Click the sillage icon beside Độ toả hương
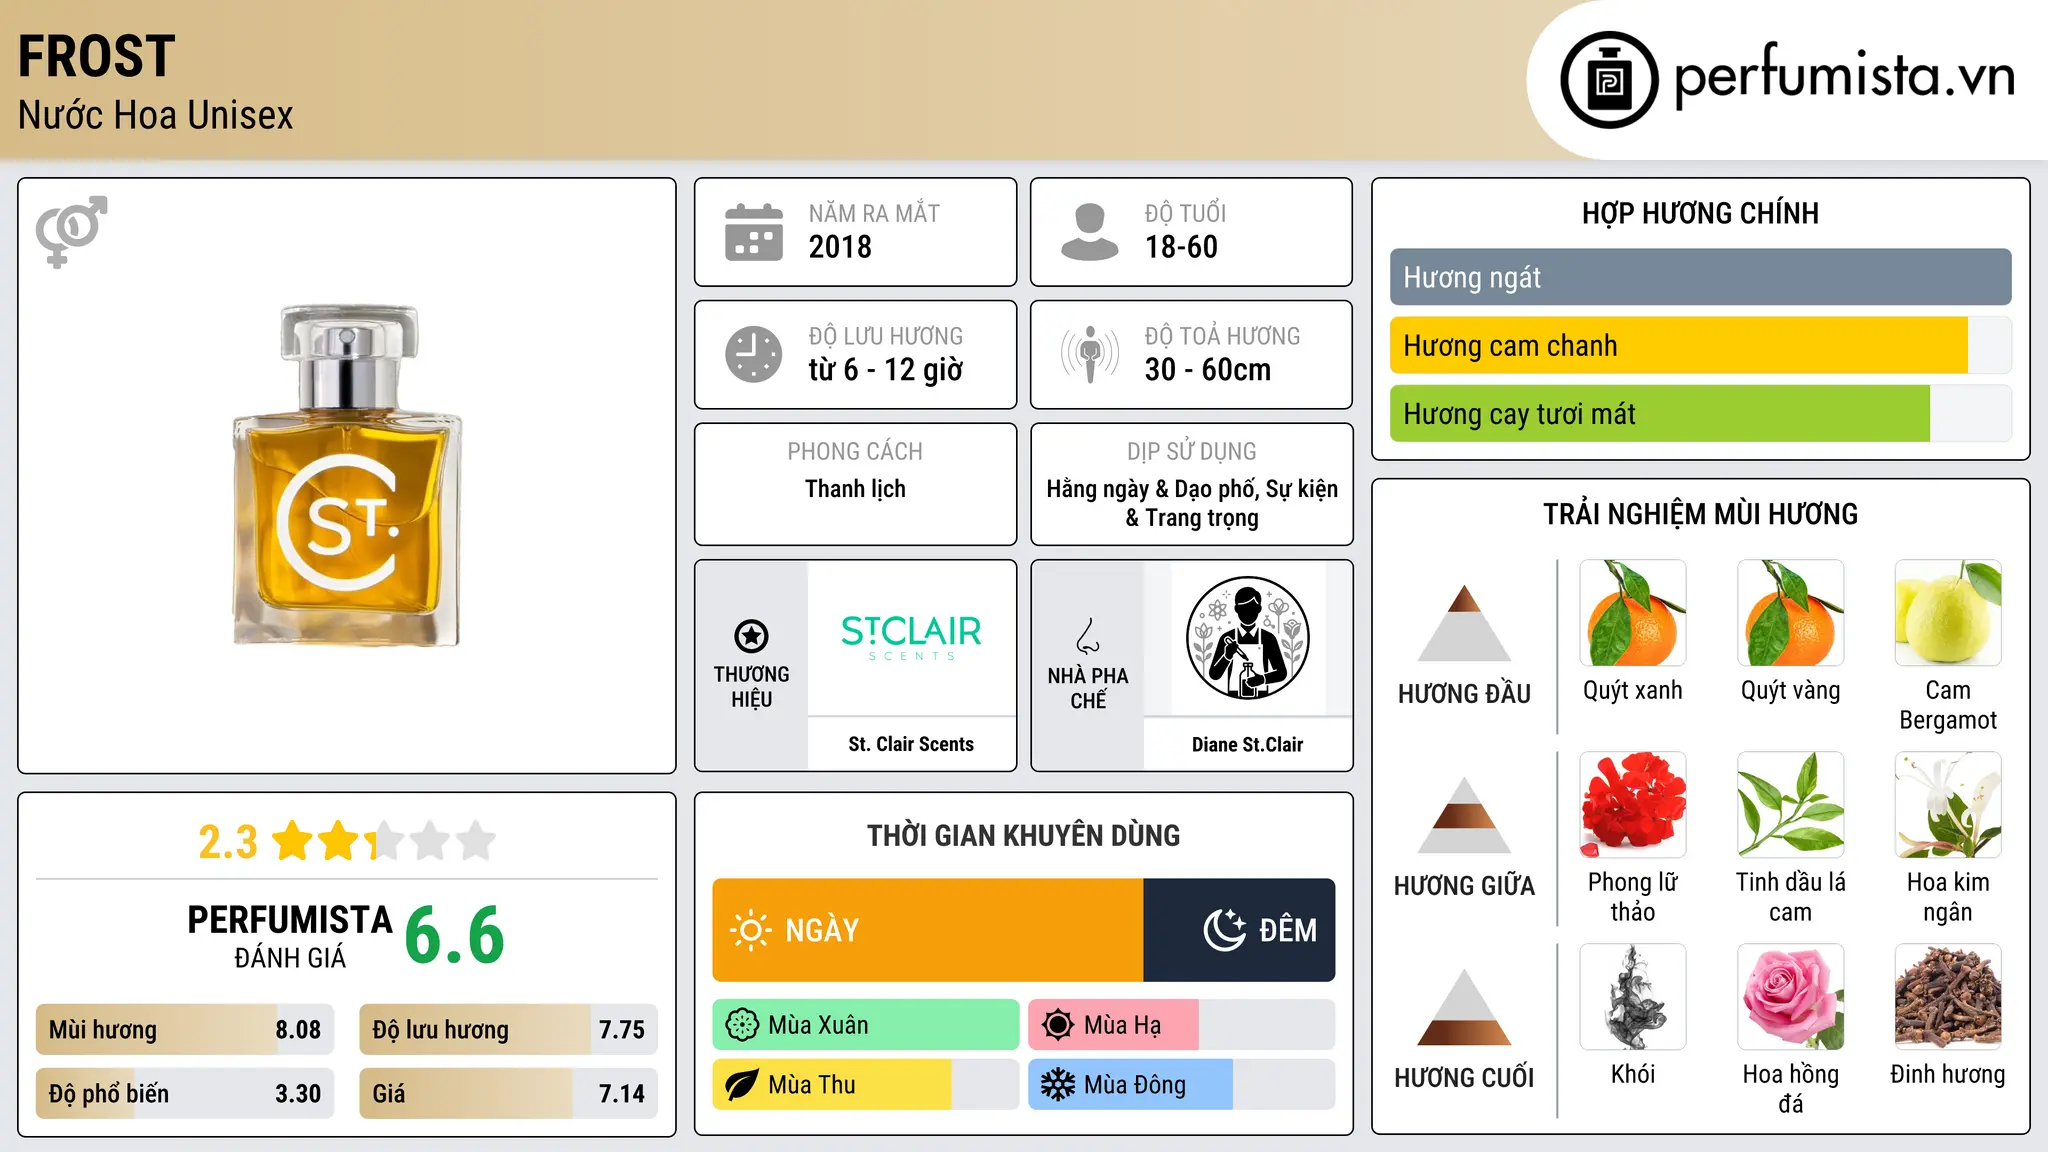2048x1152 pixels. pyautogui.click(x=1089, y=354)
